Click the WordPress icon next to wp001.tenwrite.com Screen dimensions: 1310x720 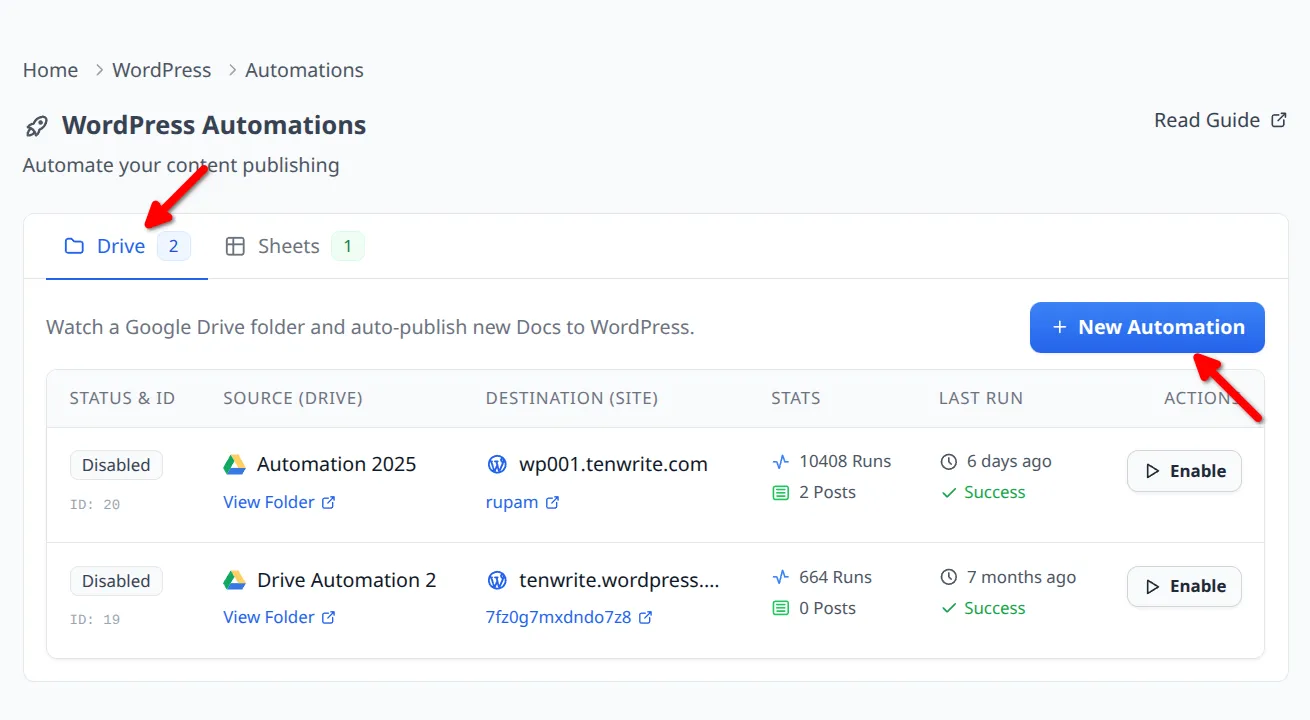pyautogui.click(x=497, y=463)
